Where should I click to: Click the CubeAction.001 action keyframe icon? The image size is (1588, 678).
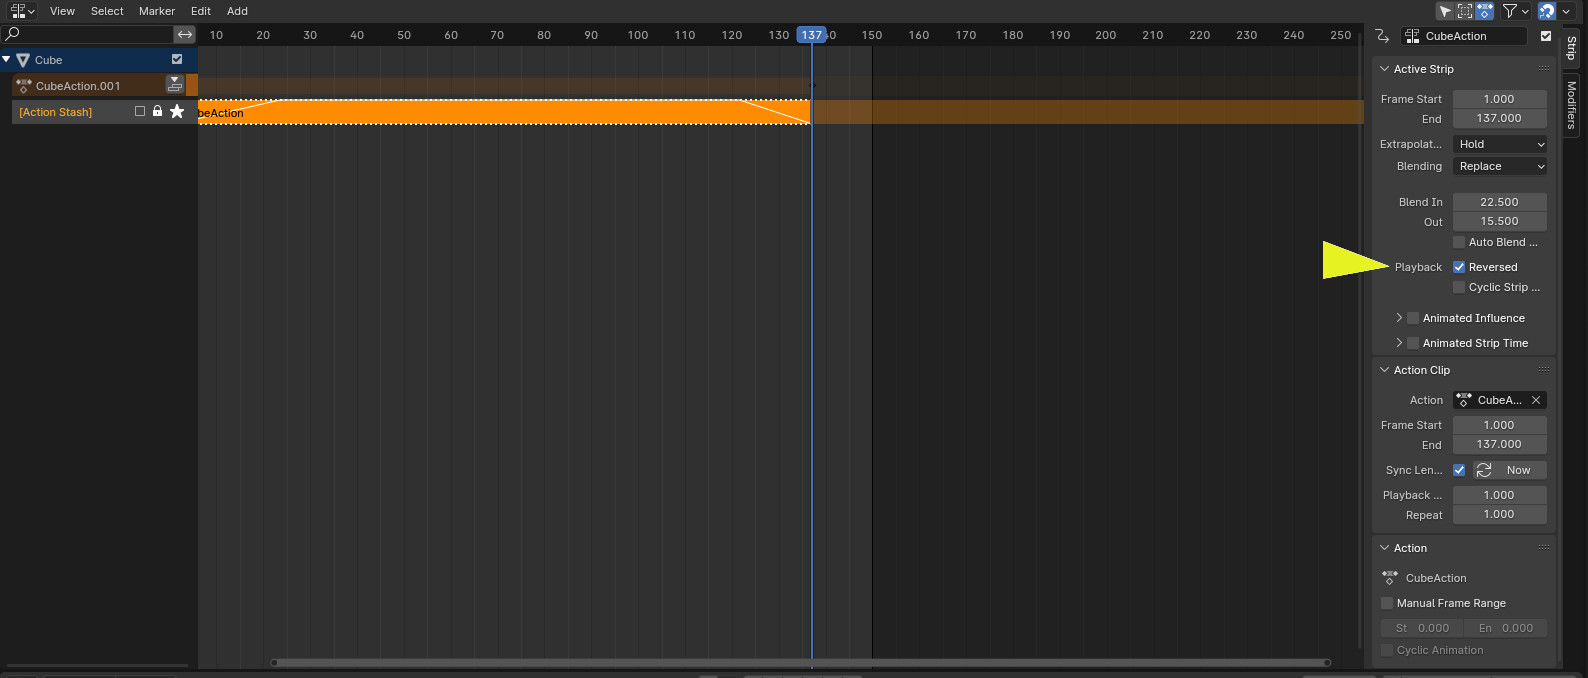pyautogui.click(x=24, y=86)
